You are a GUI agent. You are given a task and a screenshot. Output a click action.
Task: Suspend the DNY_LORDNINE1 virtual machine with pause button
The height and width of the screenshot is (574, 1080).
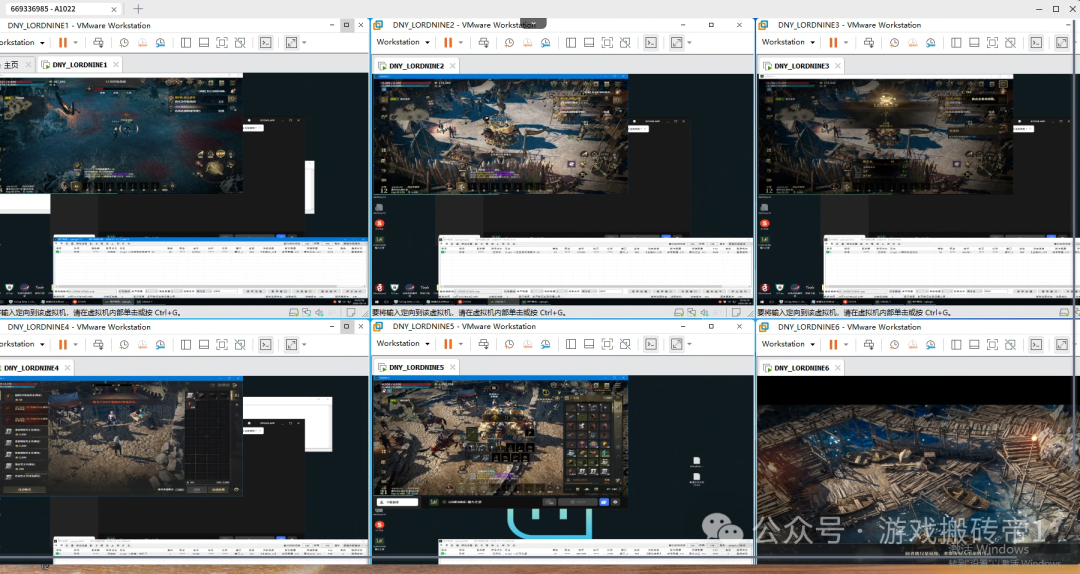pos(63,43)
